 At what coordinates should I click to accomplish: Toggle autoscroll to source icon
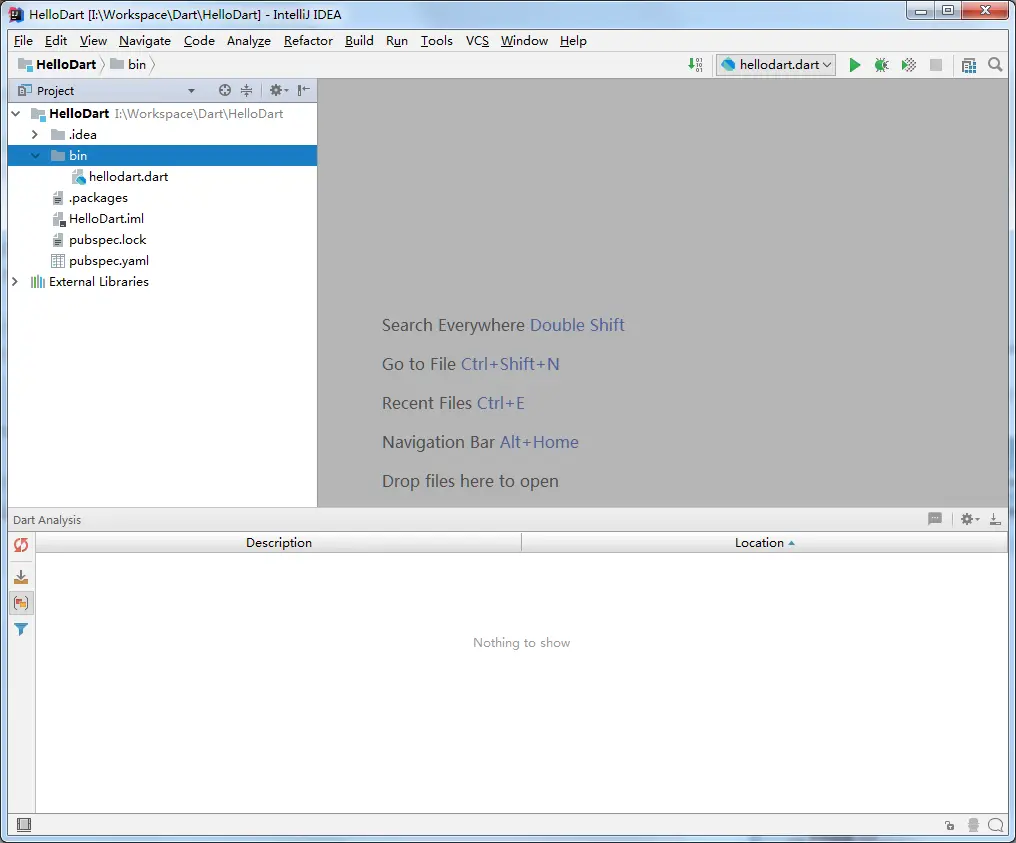point(21,577)
